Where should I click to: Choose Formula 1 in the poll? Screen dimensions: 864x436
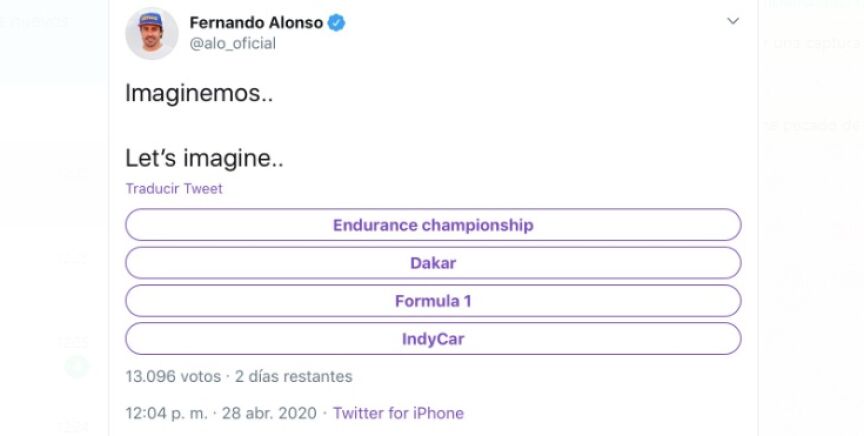432,301
